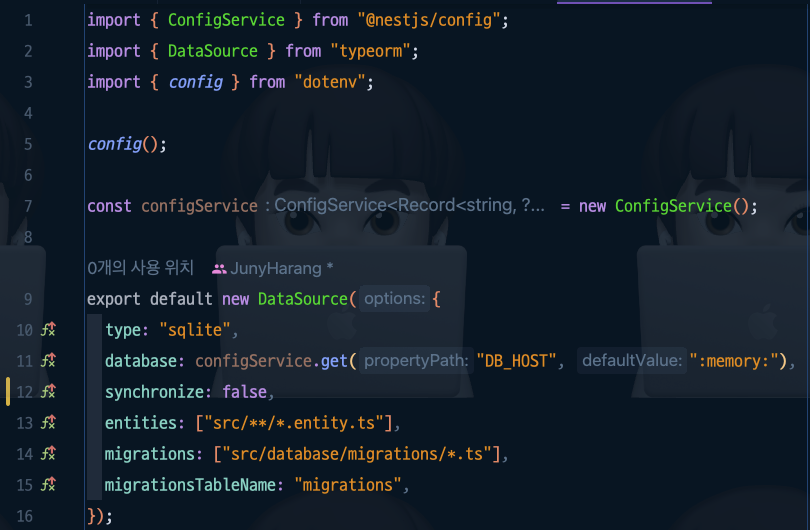Click line number 16 in the gutter
Screen dimensions: 810x530
[24, 516]
